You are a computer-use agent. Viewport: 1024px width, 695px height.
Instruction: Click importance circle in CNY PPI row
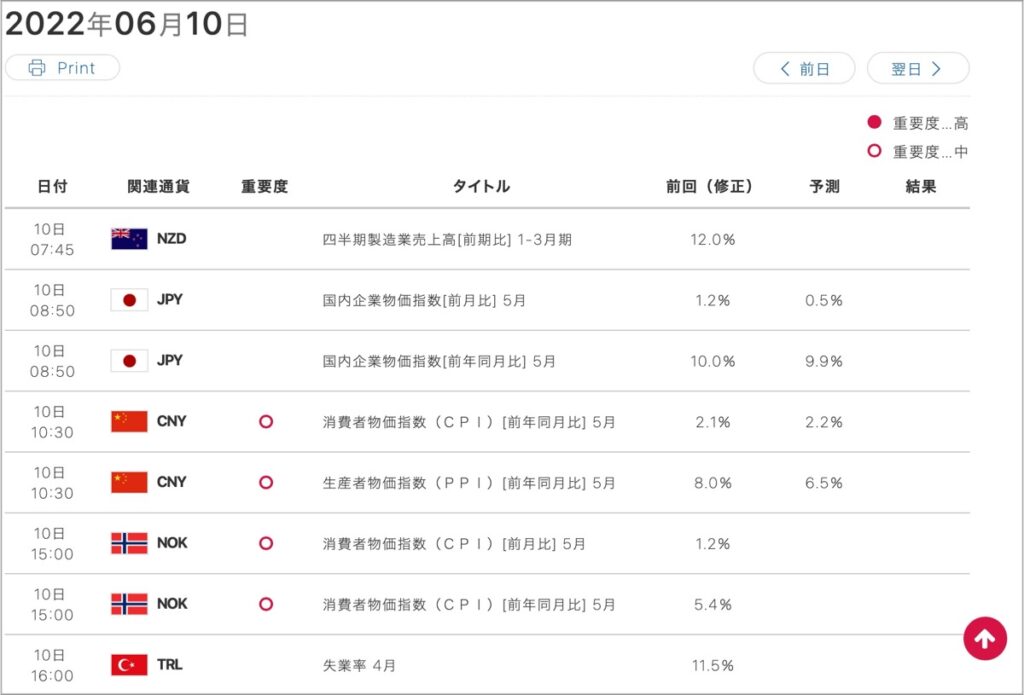[x=266, y=482]
